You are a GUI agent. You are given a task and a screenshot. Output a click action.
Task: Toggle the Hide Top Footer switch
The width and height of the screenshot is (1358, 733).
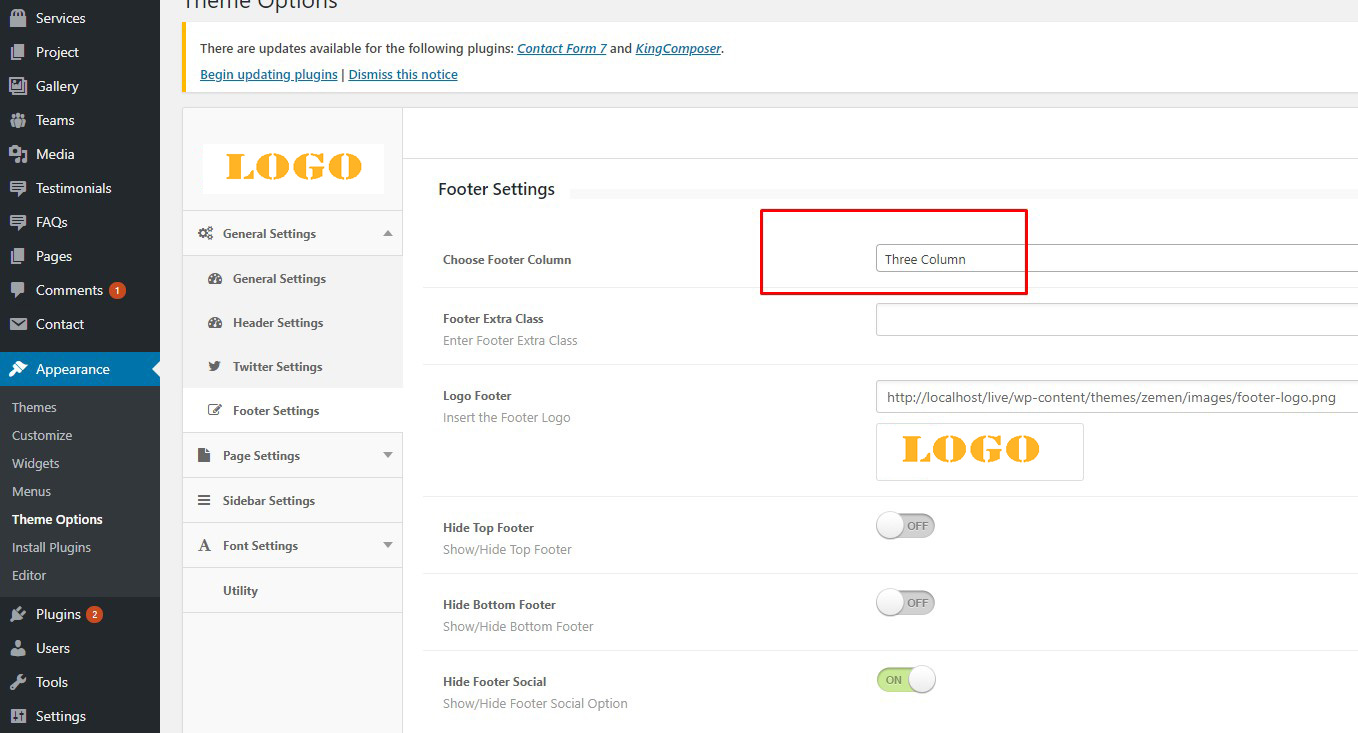[905, 526]
